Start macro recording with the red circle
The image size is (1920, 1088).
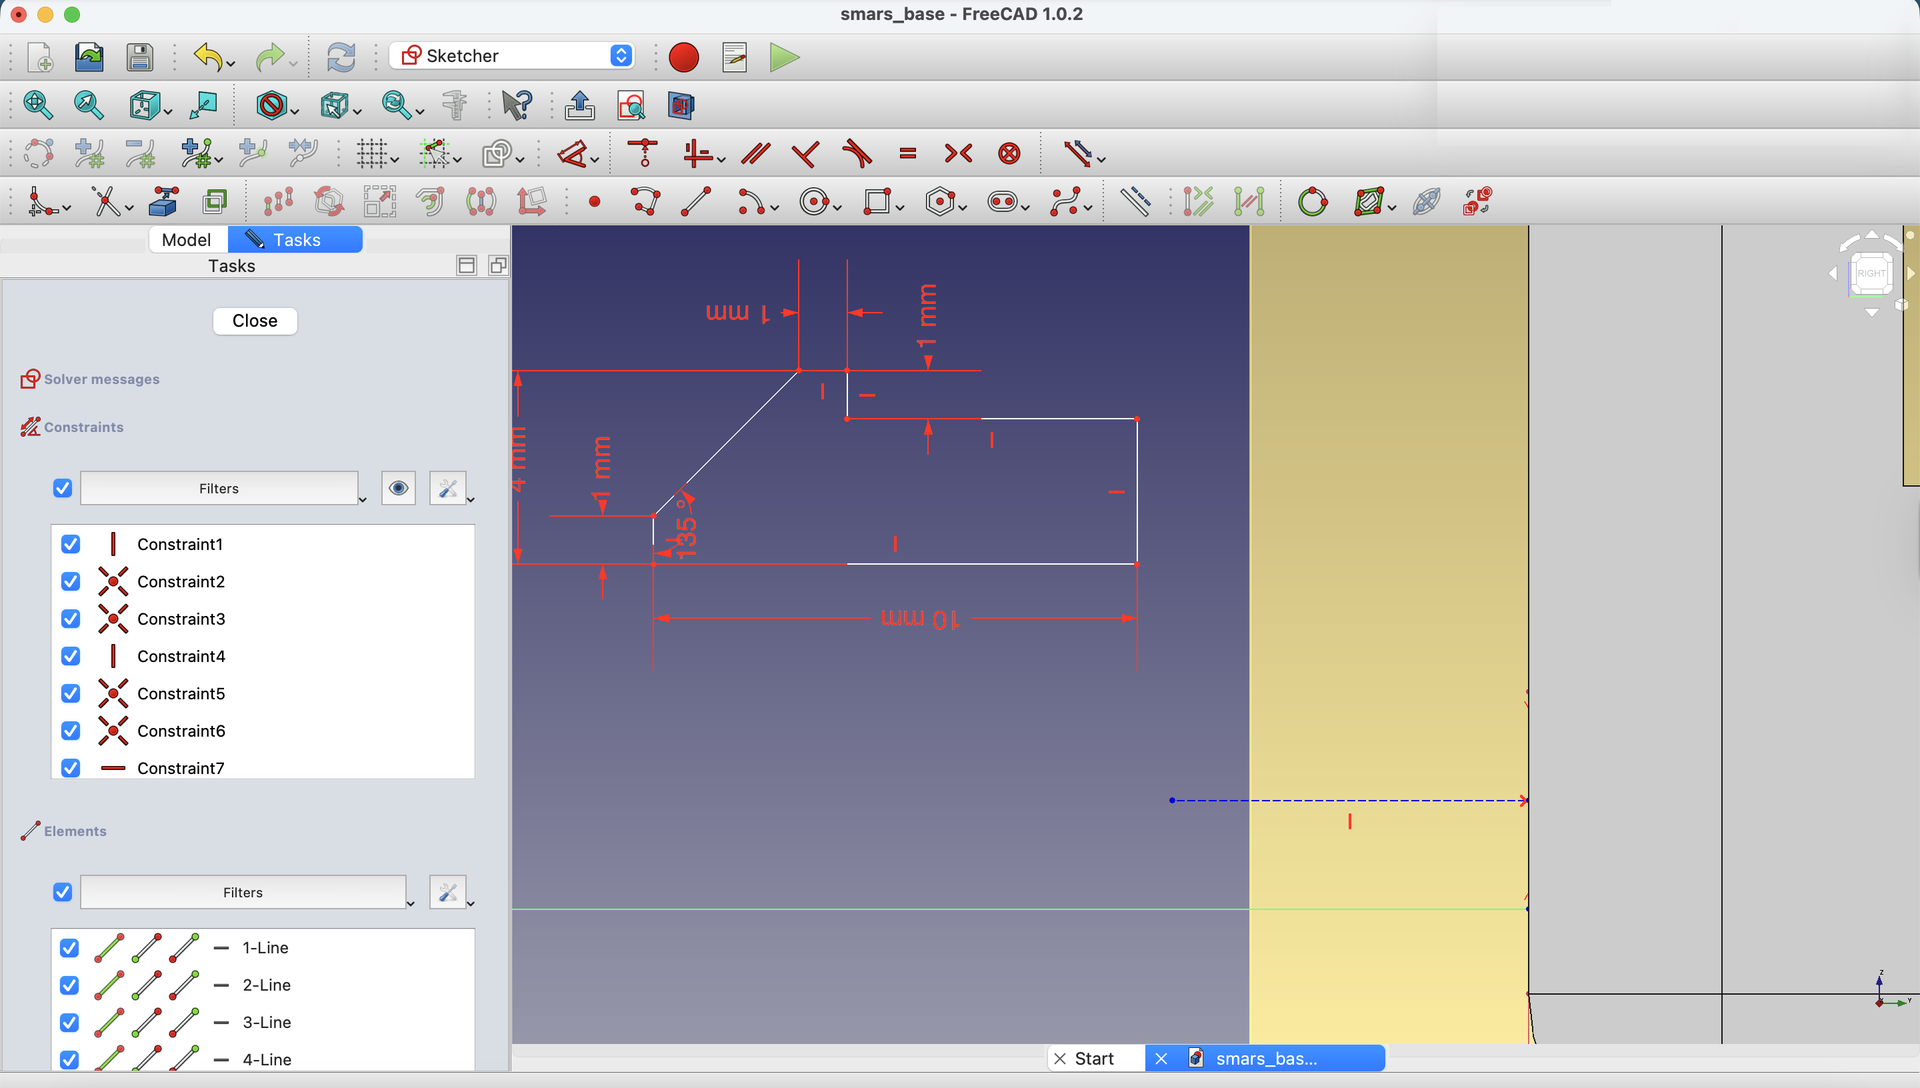pyautogui.click(x=684, y=57)
